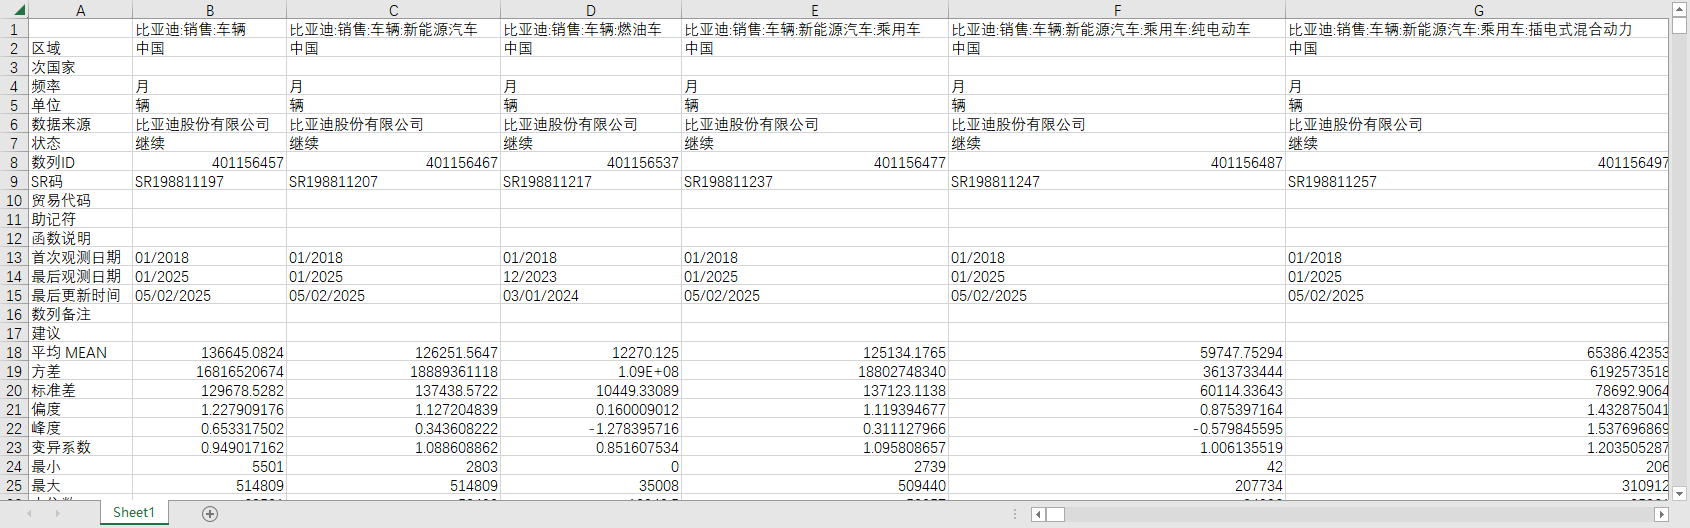Select cell '比亚迪:销售:车辆' in column B
Viewport: 1690px width, 528px height.
pos(210,29)
